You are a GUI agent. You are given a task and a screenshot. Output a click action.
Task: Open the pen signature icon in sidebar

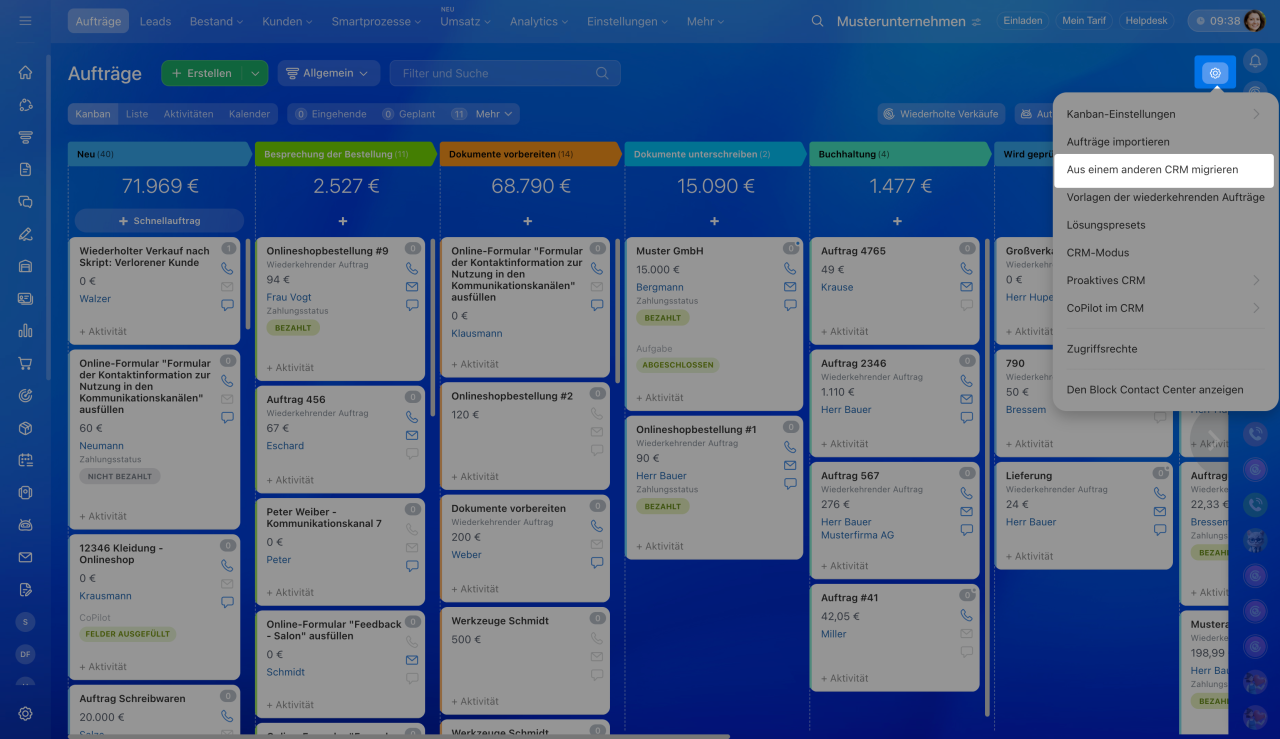(25, 234)
